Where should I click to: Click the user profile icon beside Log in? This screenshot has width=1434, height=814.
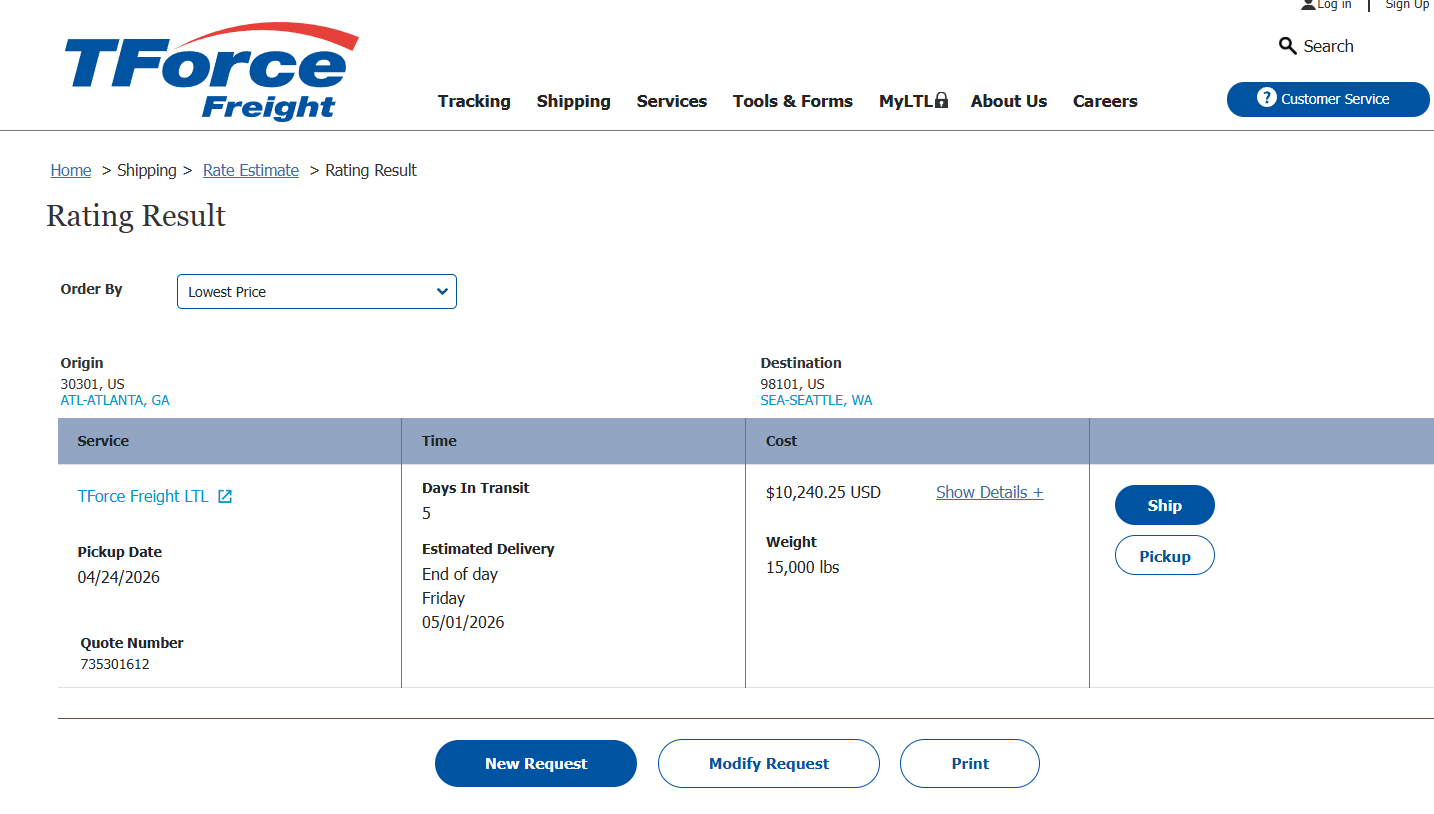click(x=1308, y=5)
